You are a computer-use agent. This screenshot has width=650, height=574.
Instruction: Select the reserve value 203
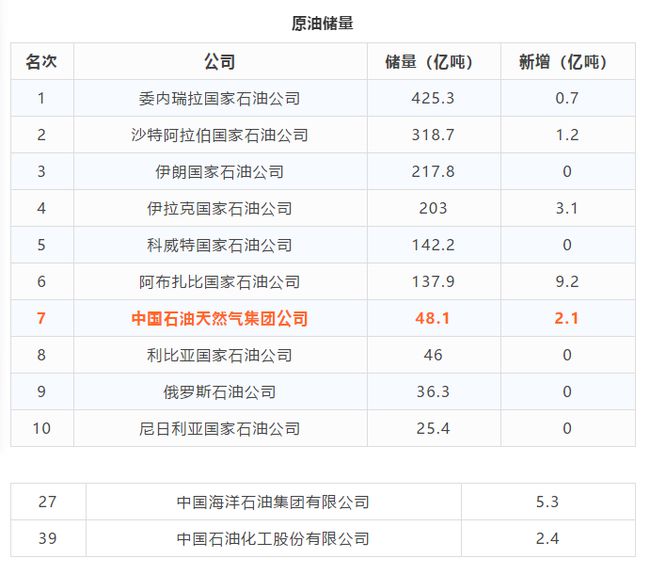(x=433, y=208)
